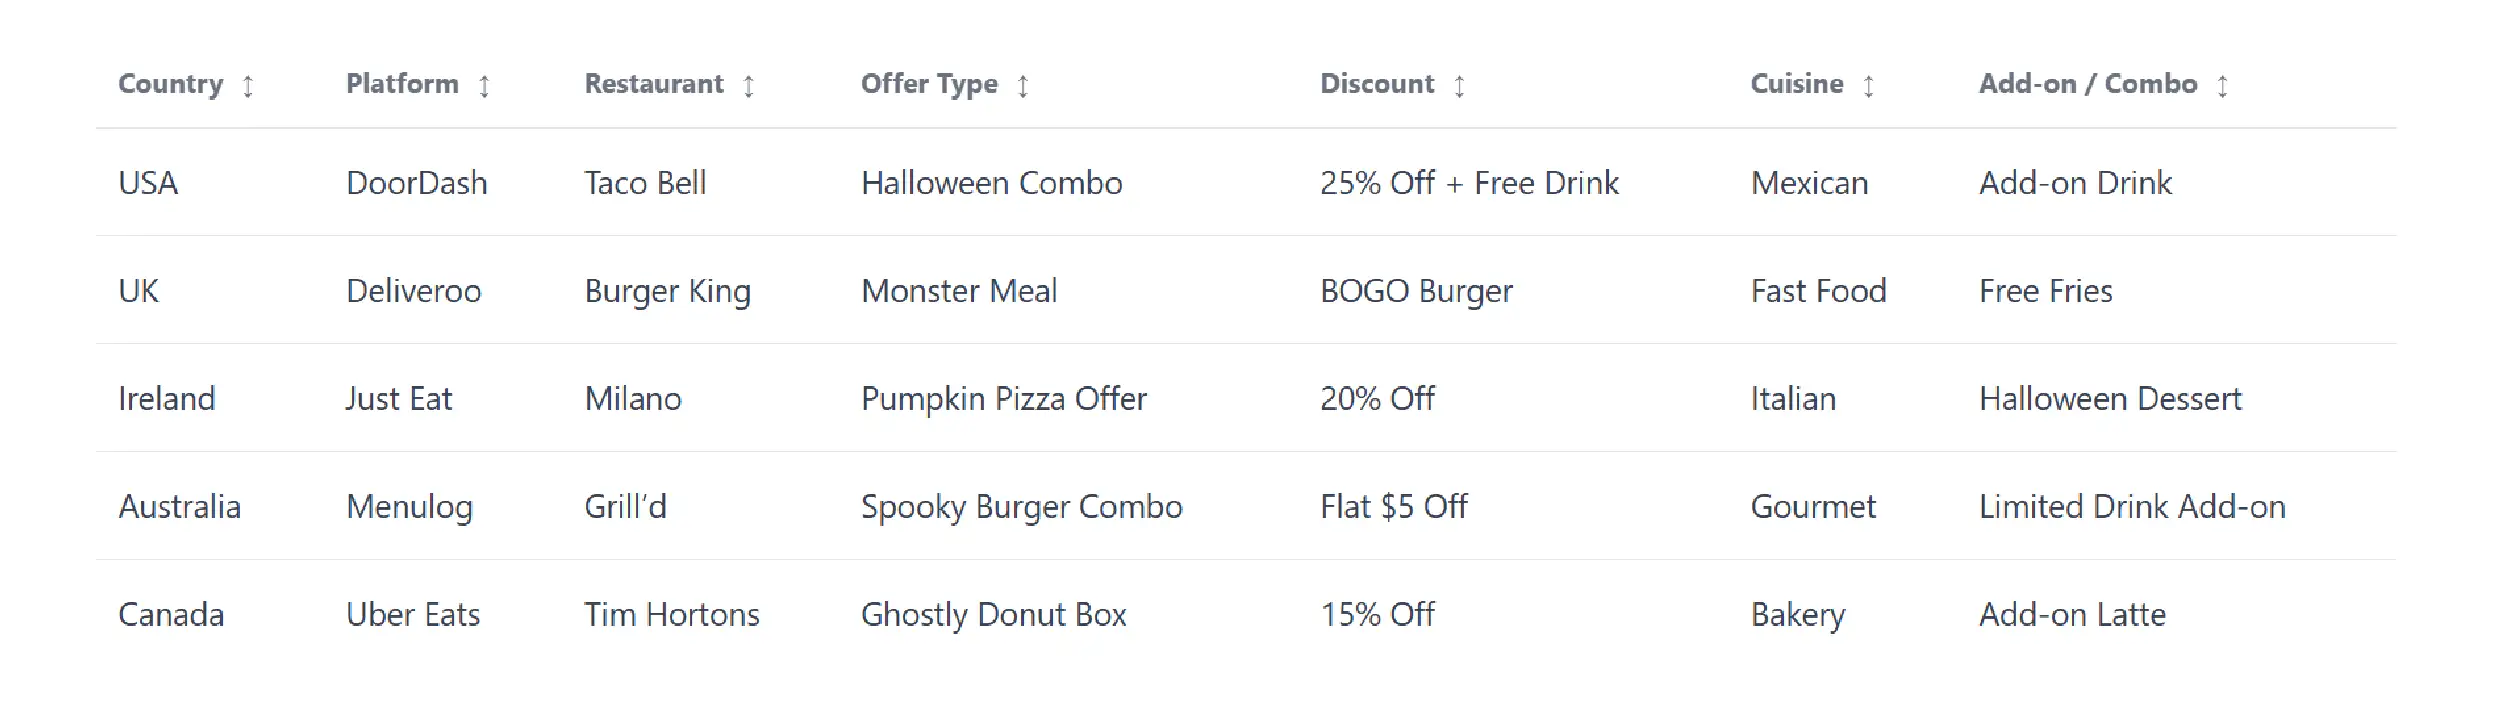Sort the table using the Restaurant sort arrows
The height and width of the screenshot is (704, 2506).
point(748,85)
